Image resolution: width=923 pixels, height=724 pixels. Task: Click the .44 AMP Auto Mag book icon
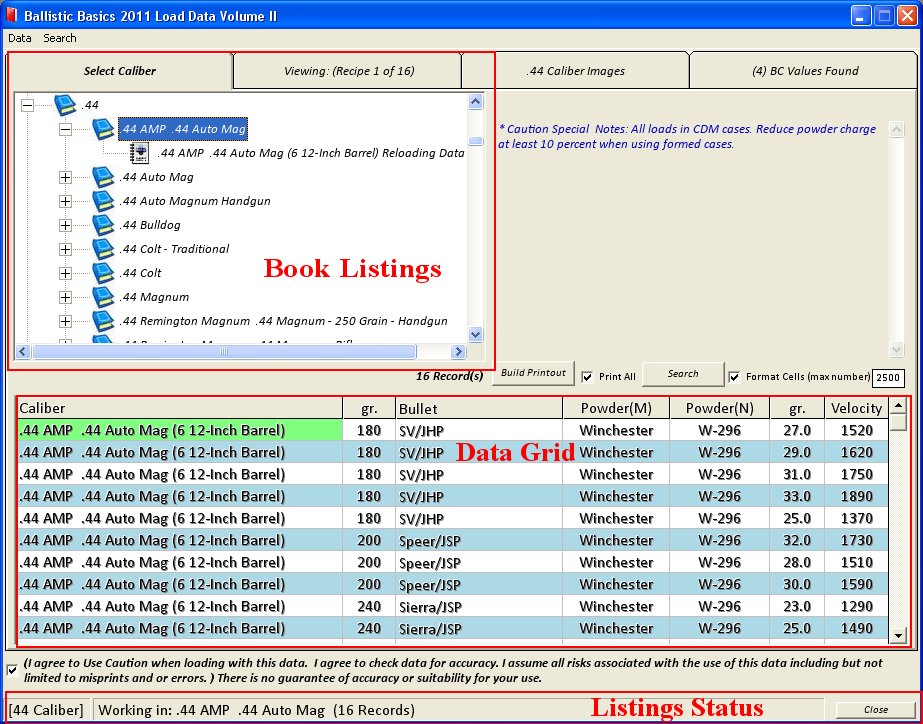pyautogui.click(x=104, y=129)
